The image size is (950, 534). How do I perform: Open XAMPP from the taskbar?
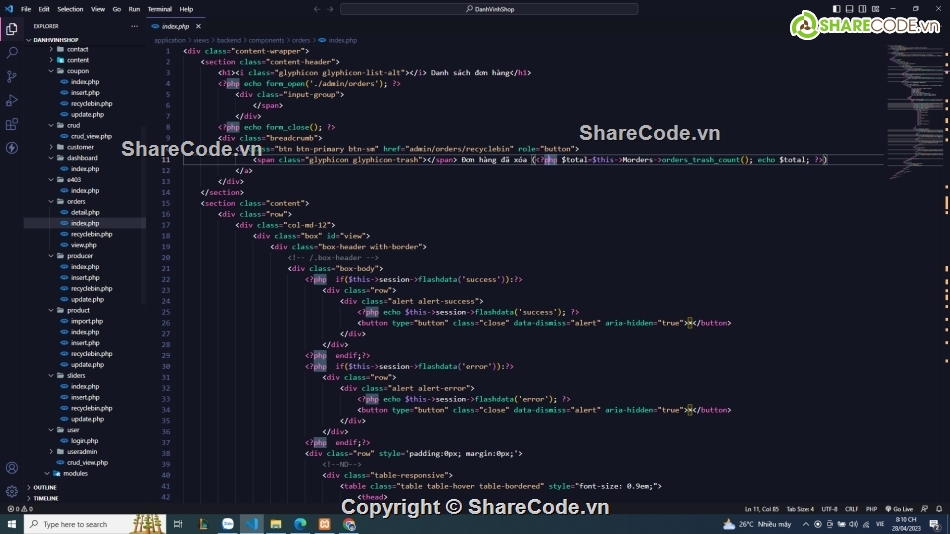pos(324,524)
